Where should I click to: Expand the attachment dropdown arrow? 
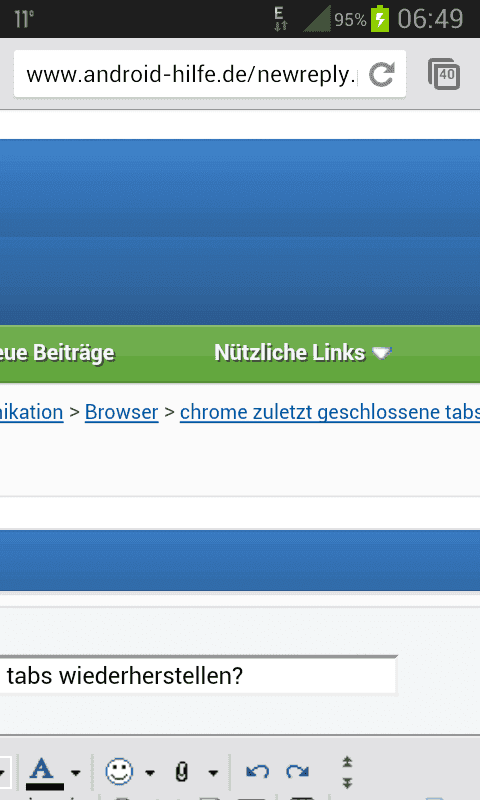click(x=214, y=773)
